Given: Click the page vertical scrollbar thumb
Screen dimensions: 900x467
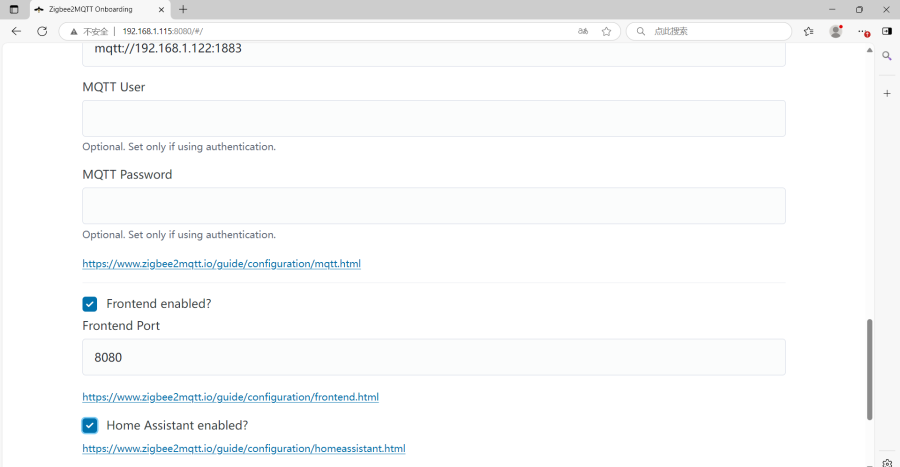Looking at the screenshot, I should (869, 369).
